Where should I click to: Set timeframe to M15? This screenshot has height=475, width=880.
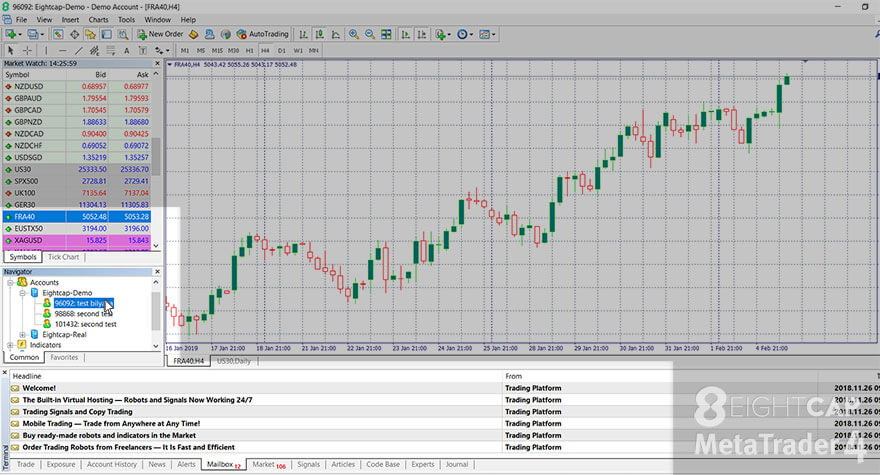point(217,51)
